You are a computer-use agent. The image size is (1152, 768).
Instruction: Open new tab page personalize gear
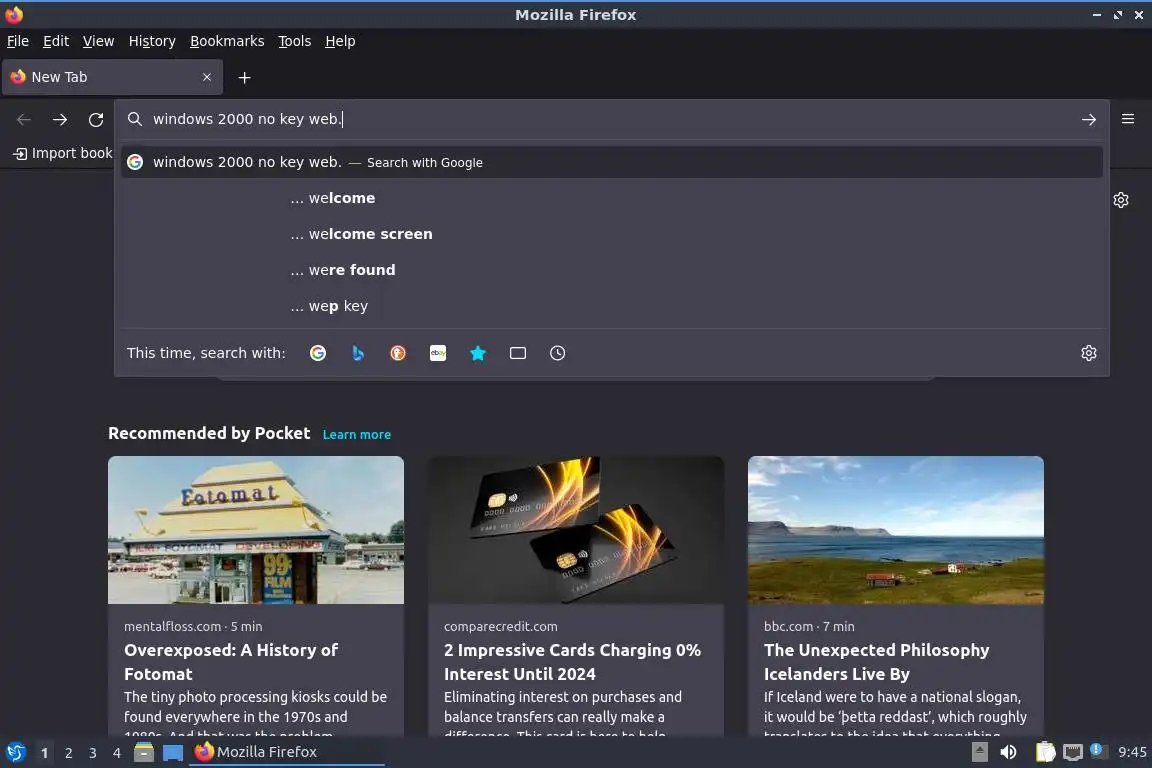[x=1120, y=200]
